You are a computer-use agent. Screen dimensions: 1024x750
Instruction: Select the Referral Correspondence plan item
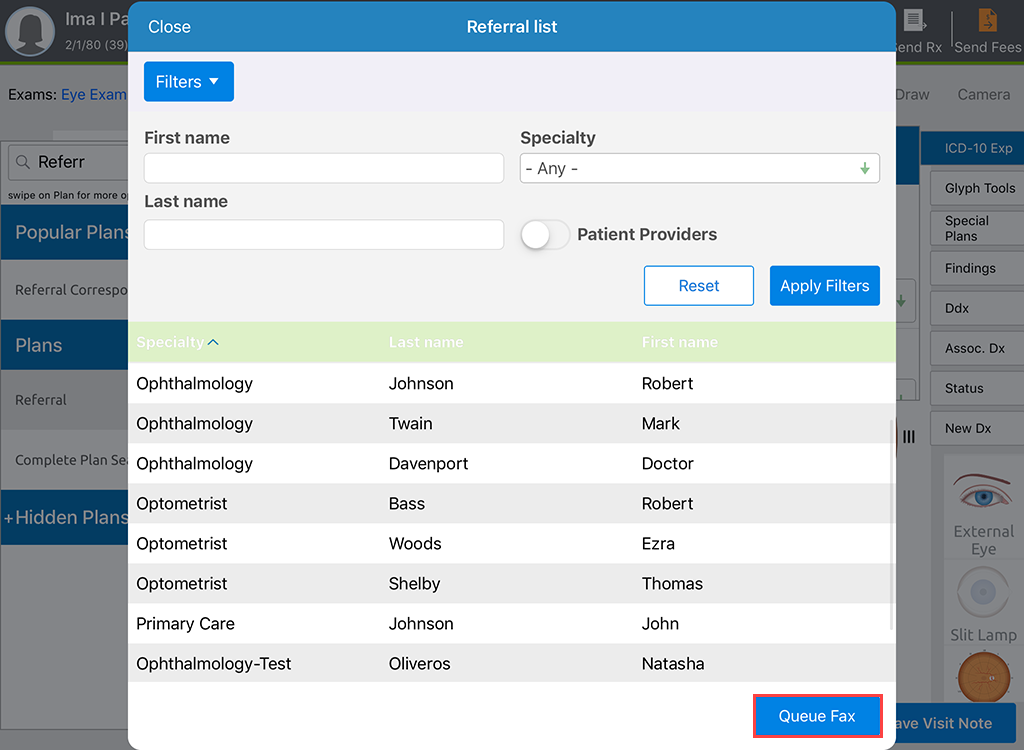[65, 289]
